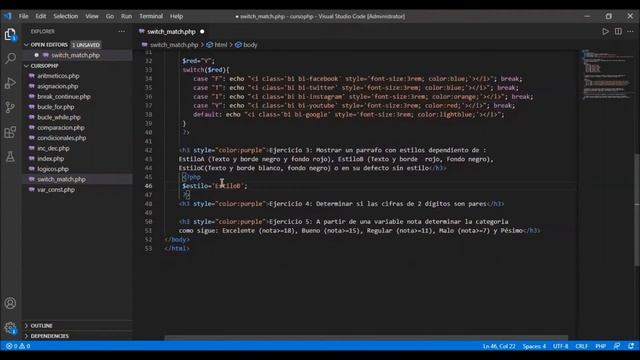This screenshot has height=360, width=640.
Task: Open the html breadcrumb dropdown
Action: click(x=217, y=45)
